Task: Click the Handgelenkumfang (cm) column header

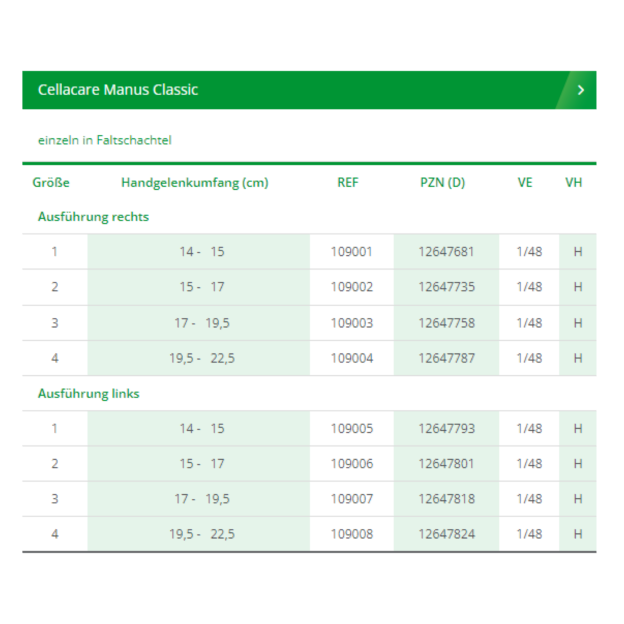Action: coord(195,183)
